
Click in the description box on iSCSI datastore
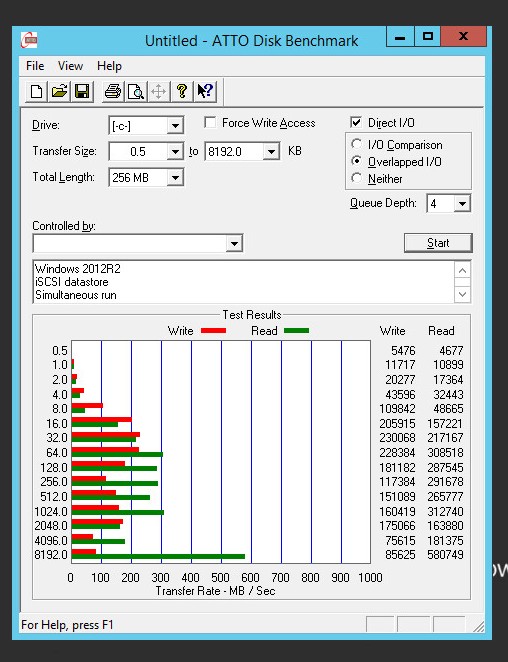pos(72,282)
